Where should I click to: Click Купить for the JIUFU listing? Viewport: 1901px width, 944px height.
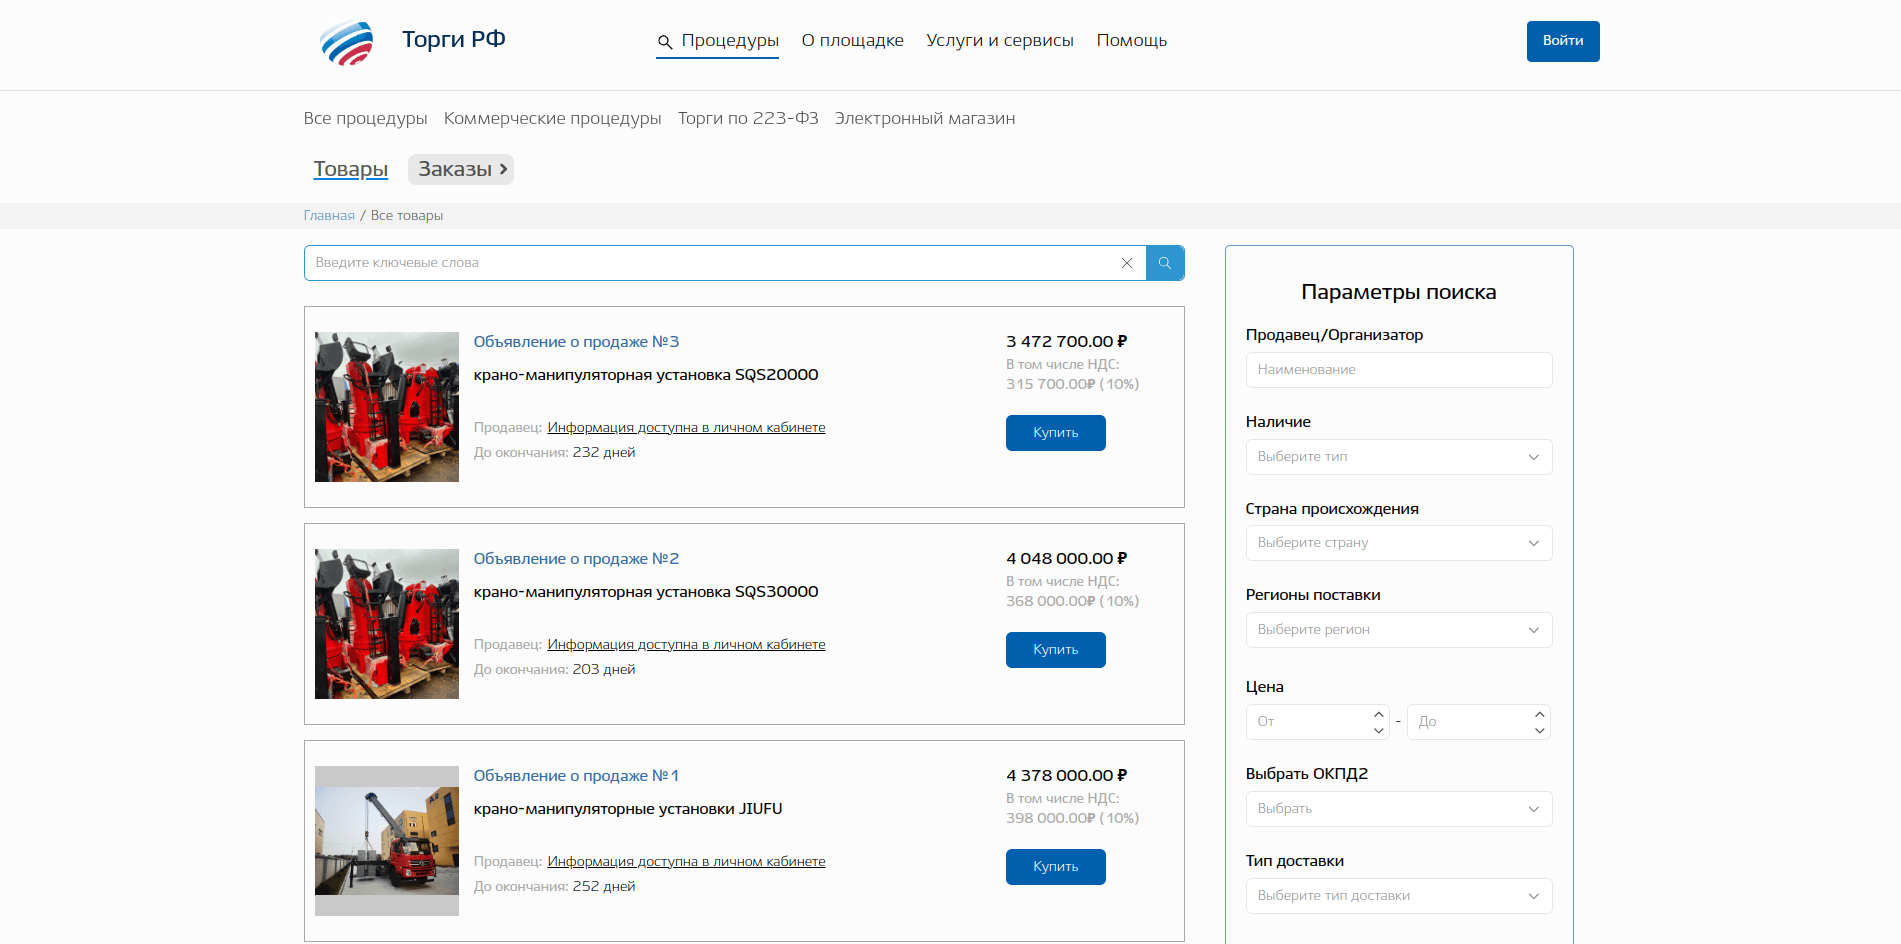pos(1056,867)
